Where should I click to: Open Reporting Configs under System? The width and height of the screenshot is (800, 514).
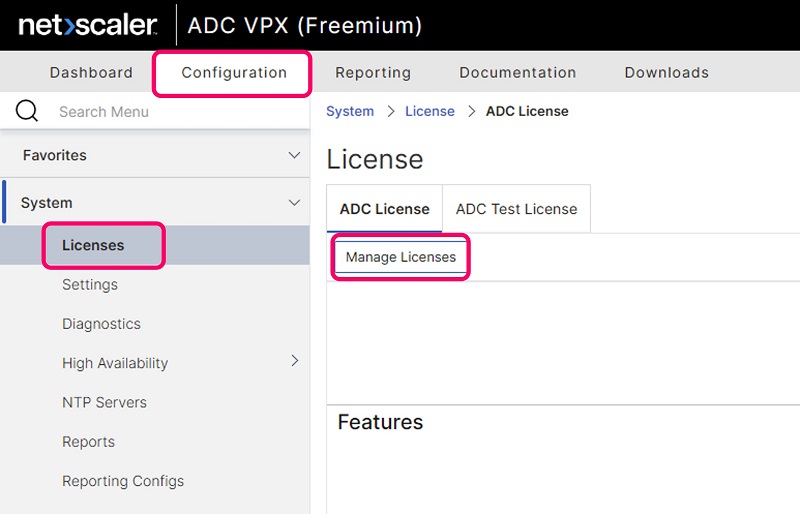[x=123, y=481]
